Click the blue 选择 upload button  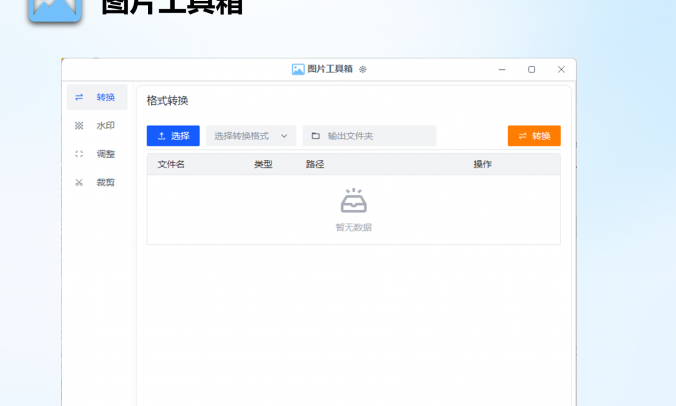click(x=173, y=136)
